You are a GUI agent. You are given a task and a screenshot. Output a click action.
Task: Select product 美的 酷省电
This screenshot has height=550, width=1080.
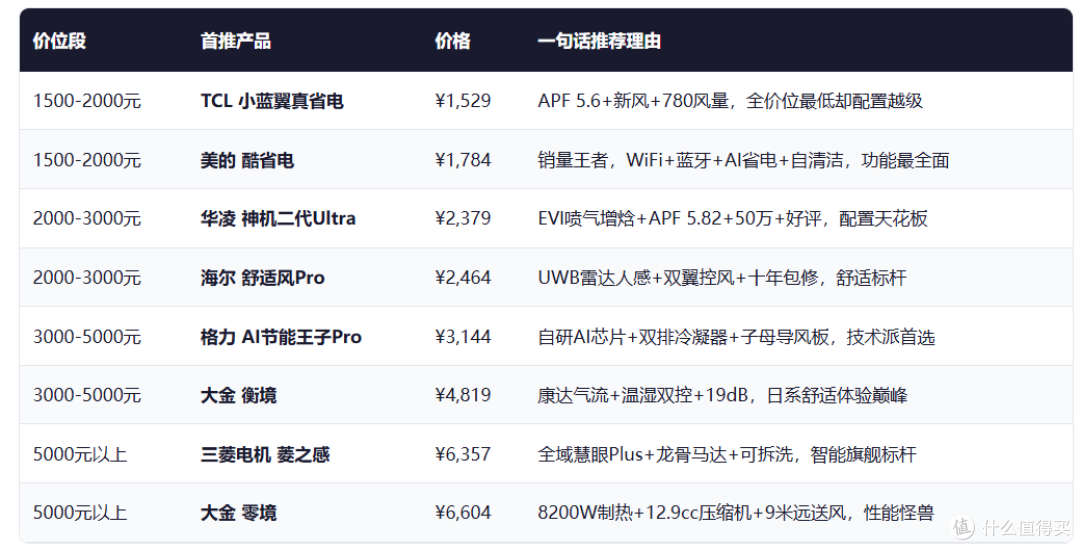click(x=247, y=160)
